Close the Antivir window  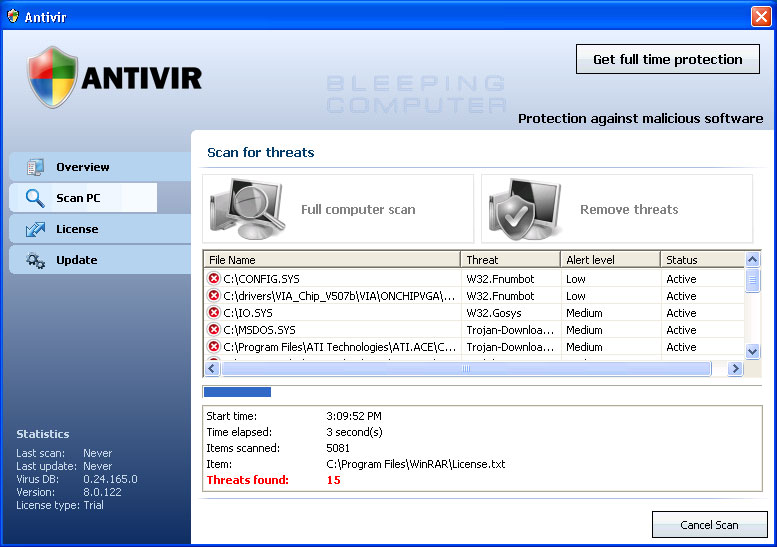pos(761,16)
